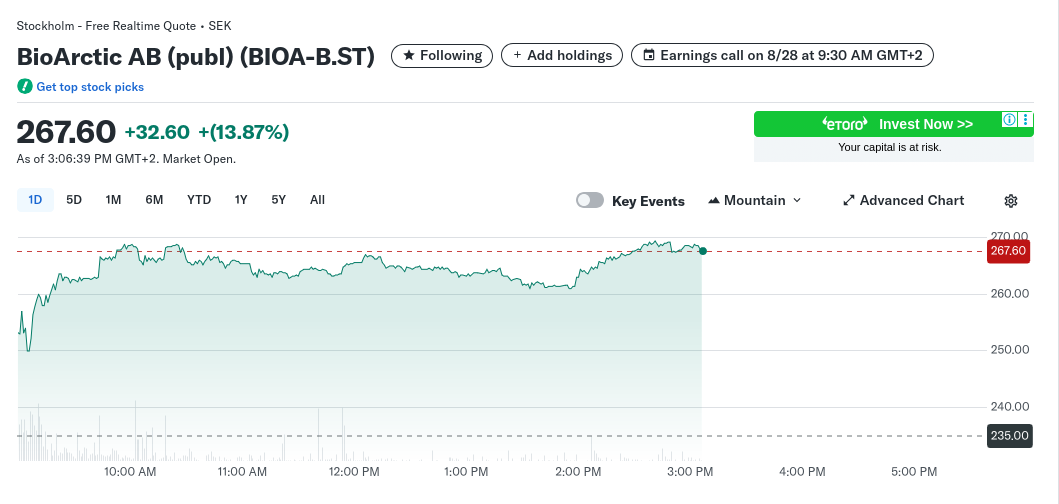Switch to the 5D time range

[74, 200]
